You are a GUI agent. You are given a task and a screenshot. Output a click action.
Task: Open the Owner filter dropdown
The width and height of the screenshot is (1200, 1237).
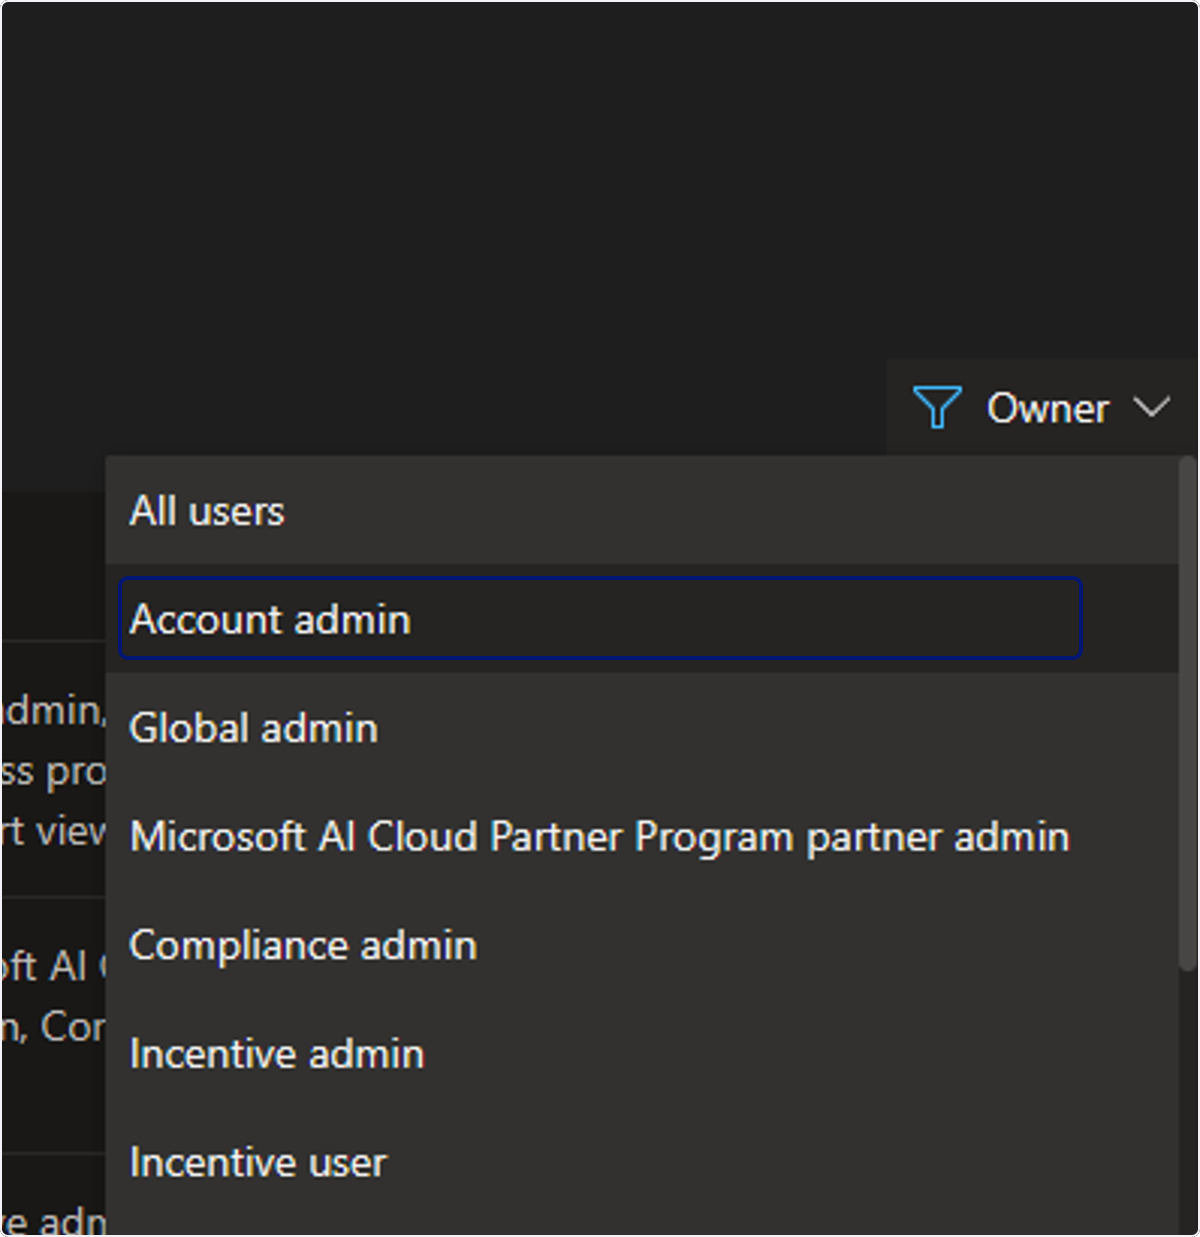point(1041,408)
